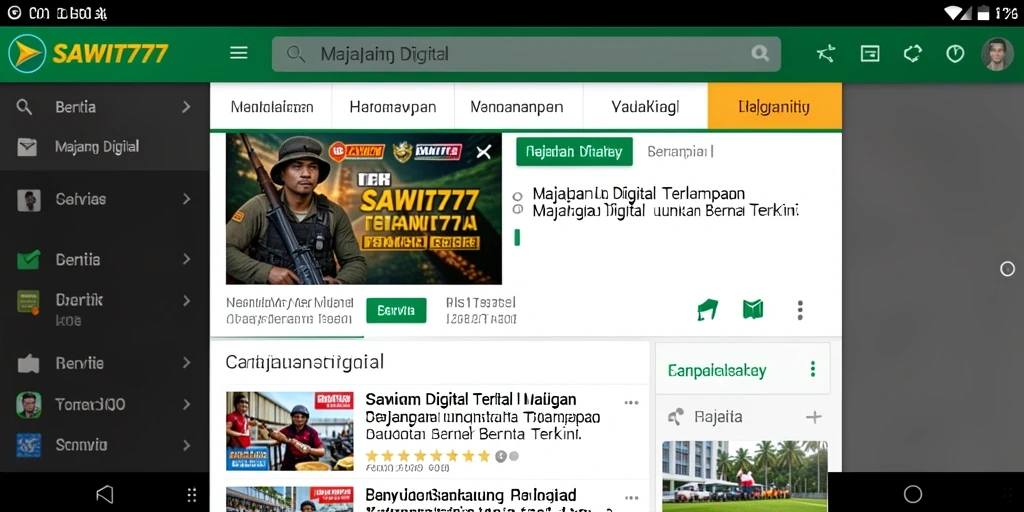The width and height of the screenshot is (1024, 512).
Task: Switch to the Haromavpan tab
Action: point(392,106)
